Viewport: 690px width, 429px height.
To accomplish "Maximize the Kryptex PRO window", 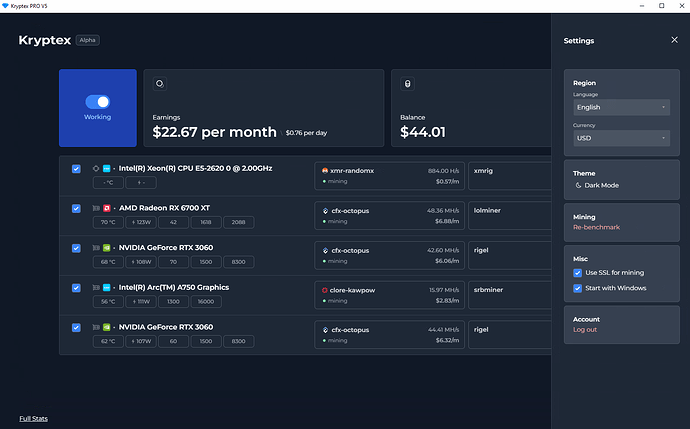I will point(661,6).
